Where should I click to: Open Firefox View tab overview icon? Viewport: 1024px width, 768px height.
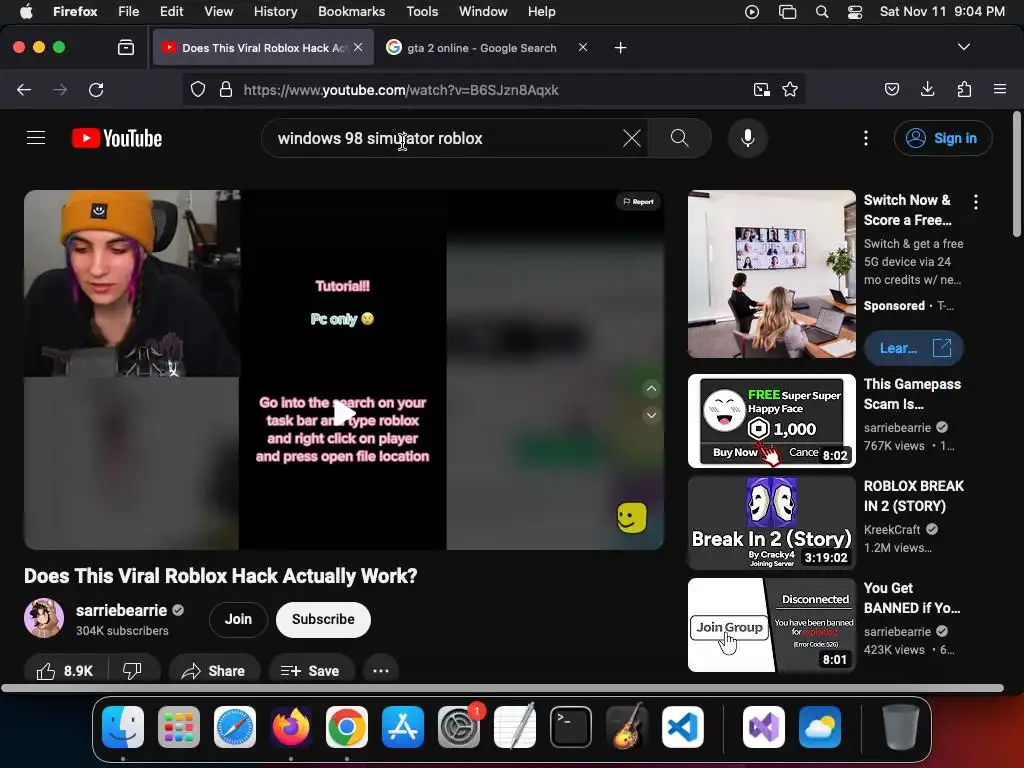(x=126, y=47)
